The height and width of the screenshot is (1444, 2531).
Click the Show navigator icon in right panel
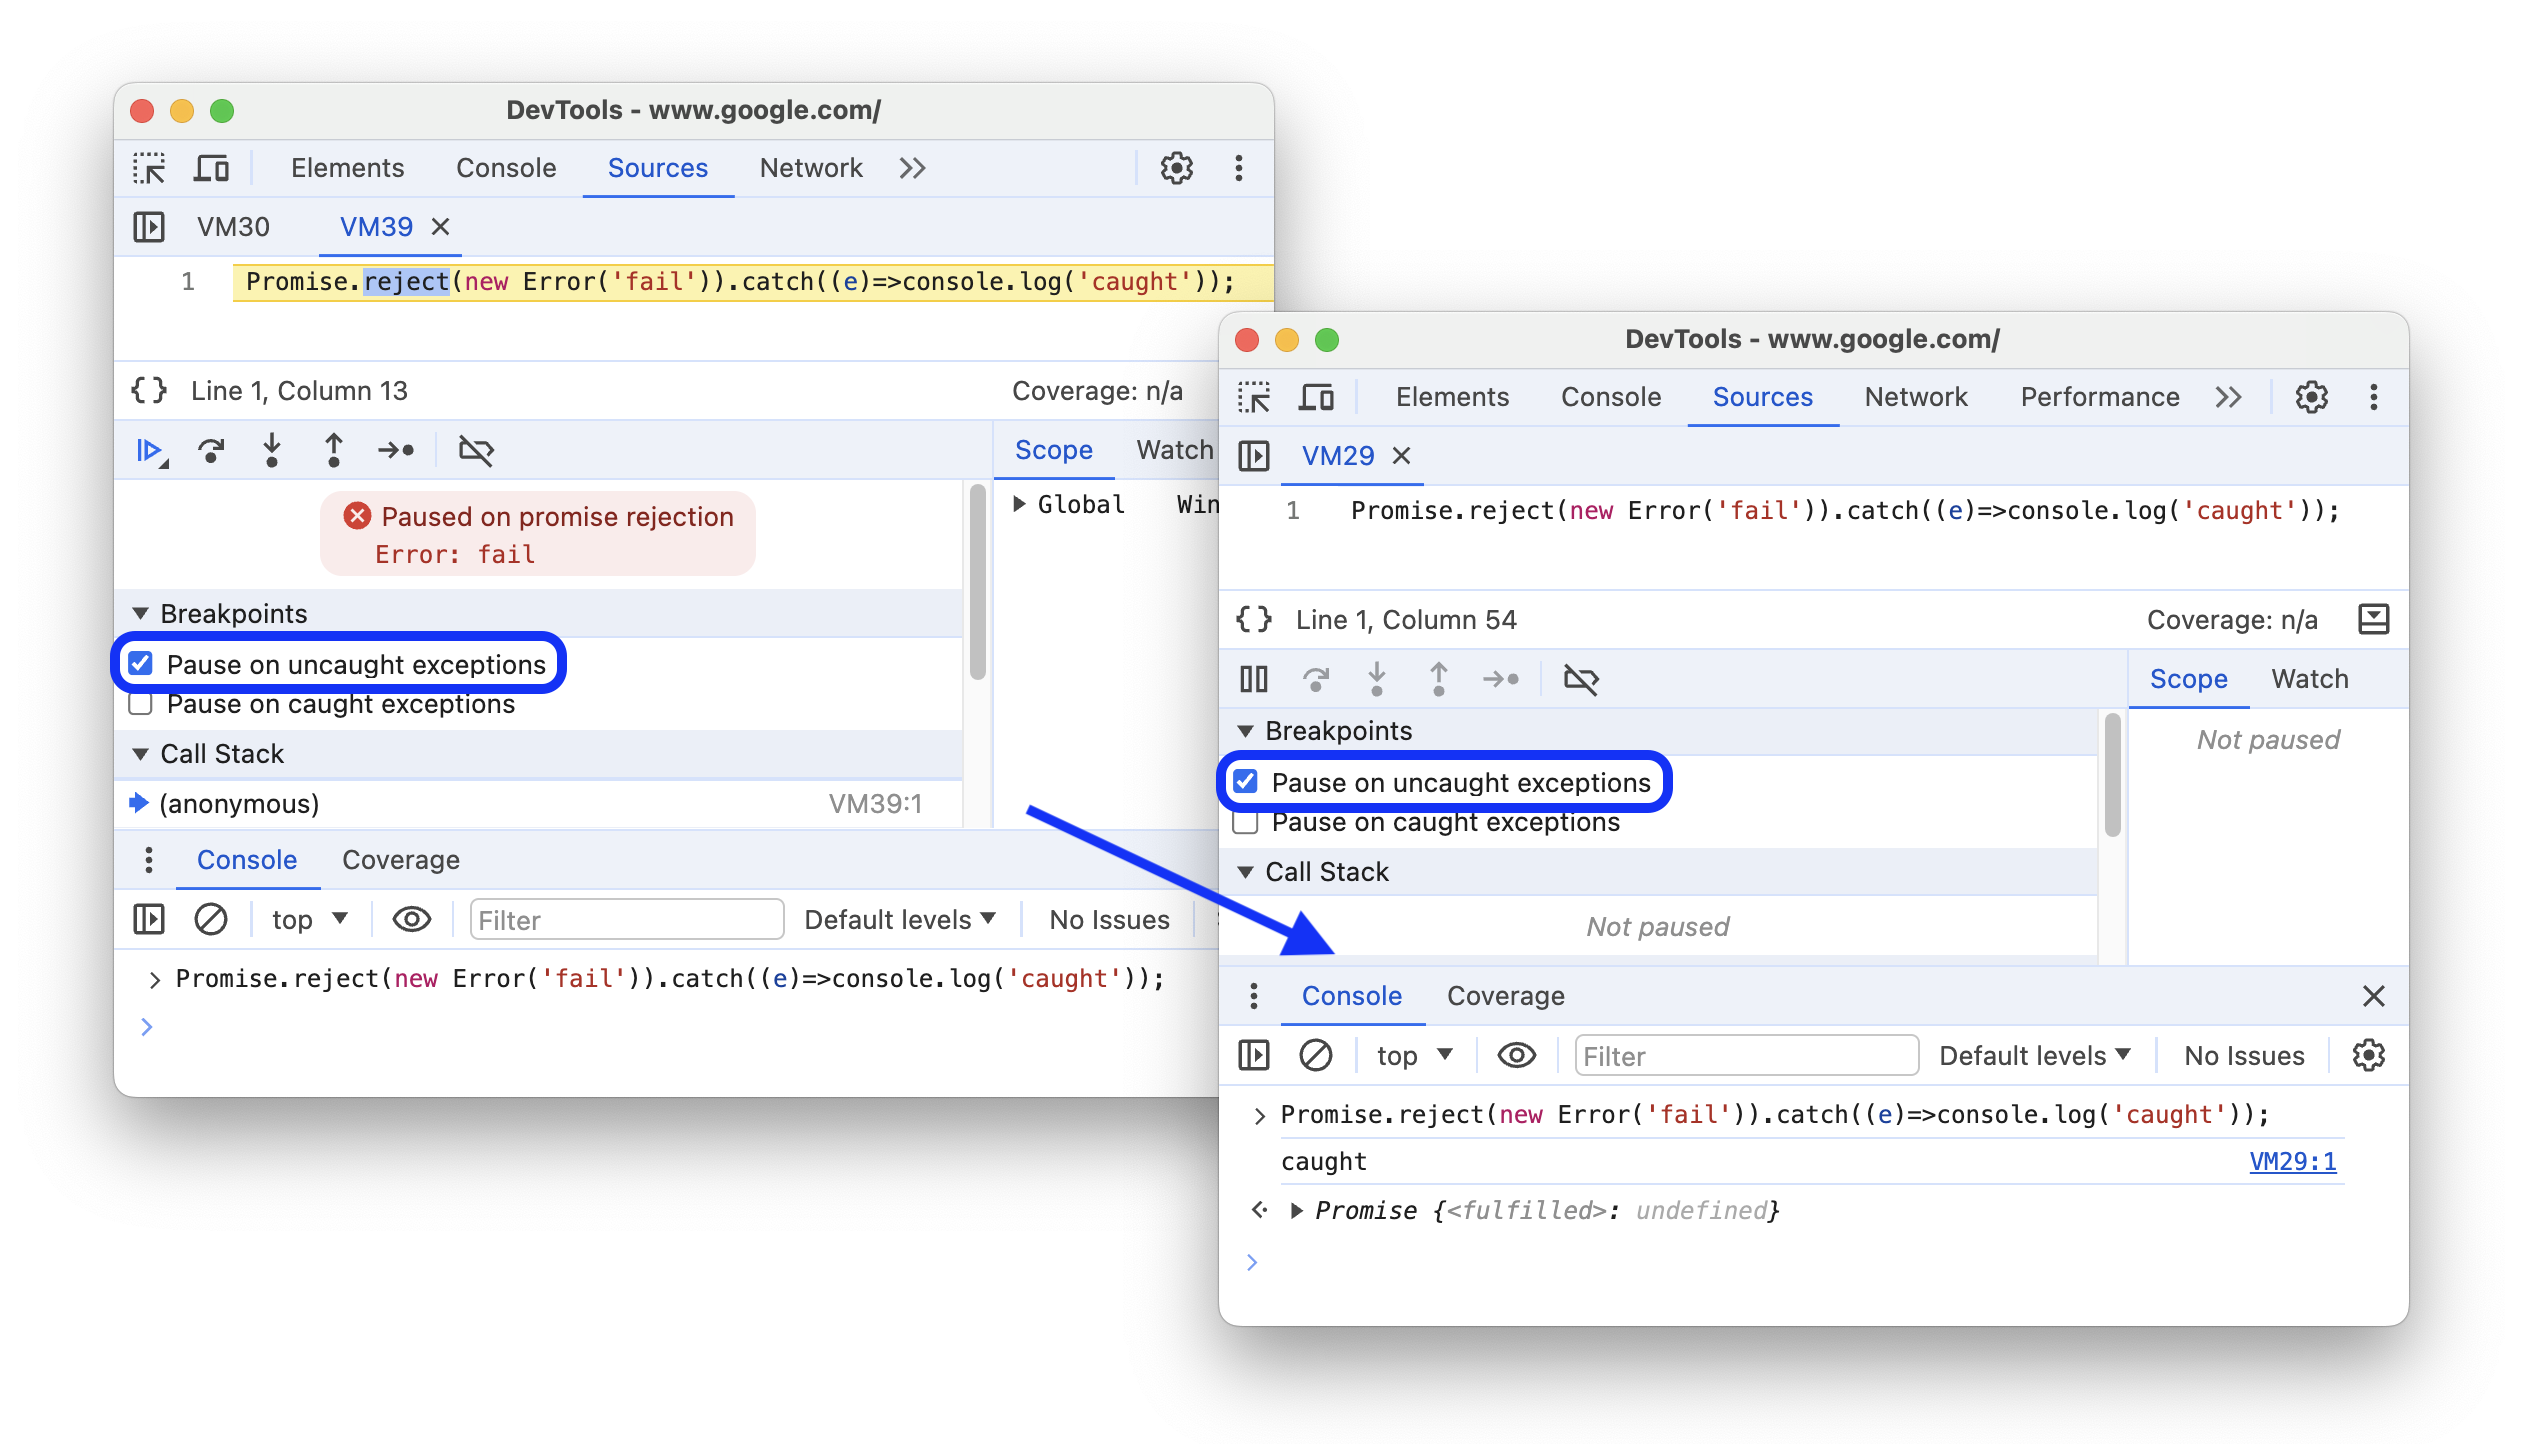(1257, 454)
